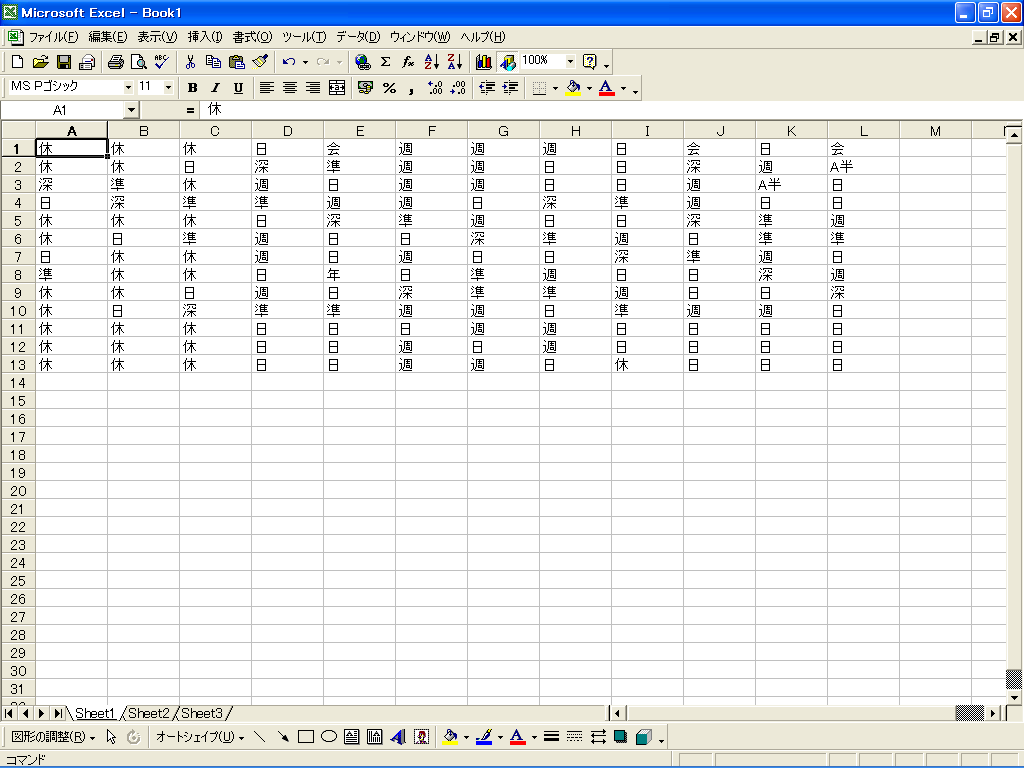1024x768 pixels.
Task: Toggle the Select Objects arrow tool
Action: click(111, 737)
